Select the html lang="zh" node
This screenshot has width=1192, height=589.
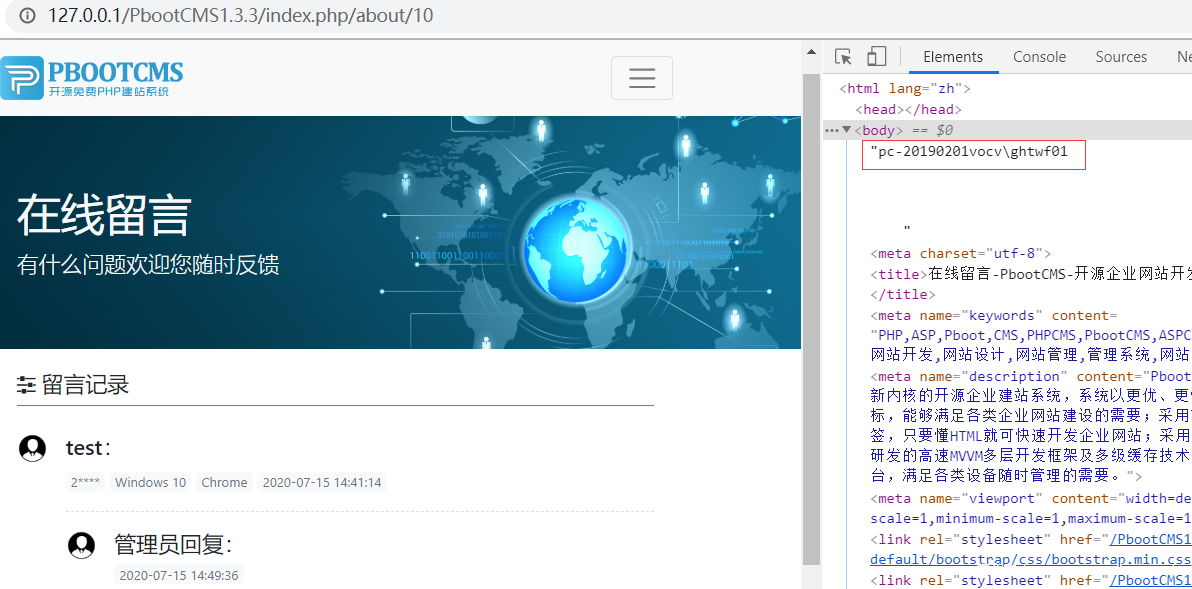[905, 88]
